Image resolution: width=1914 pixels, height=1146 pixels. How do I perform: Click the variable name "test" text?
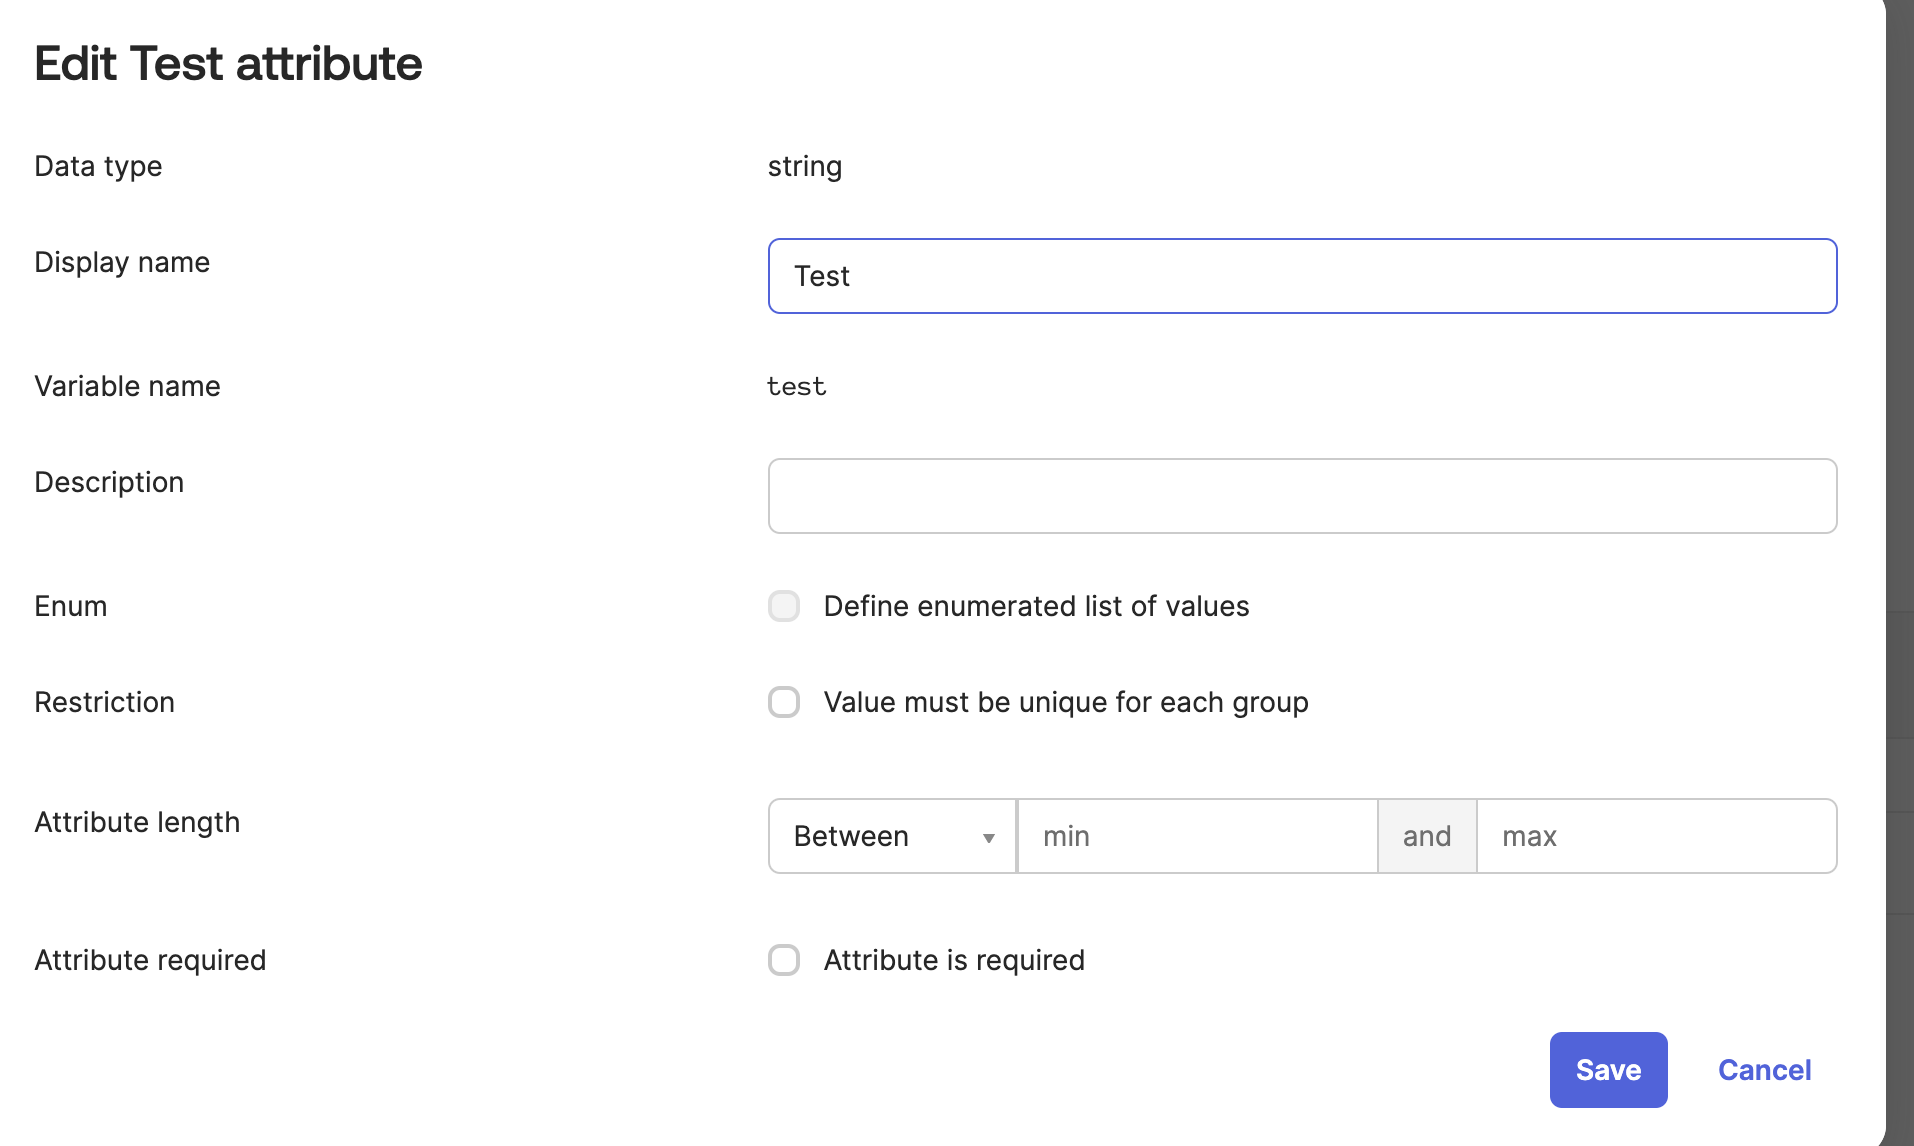pyautogui.click(x=796, y=386)
